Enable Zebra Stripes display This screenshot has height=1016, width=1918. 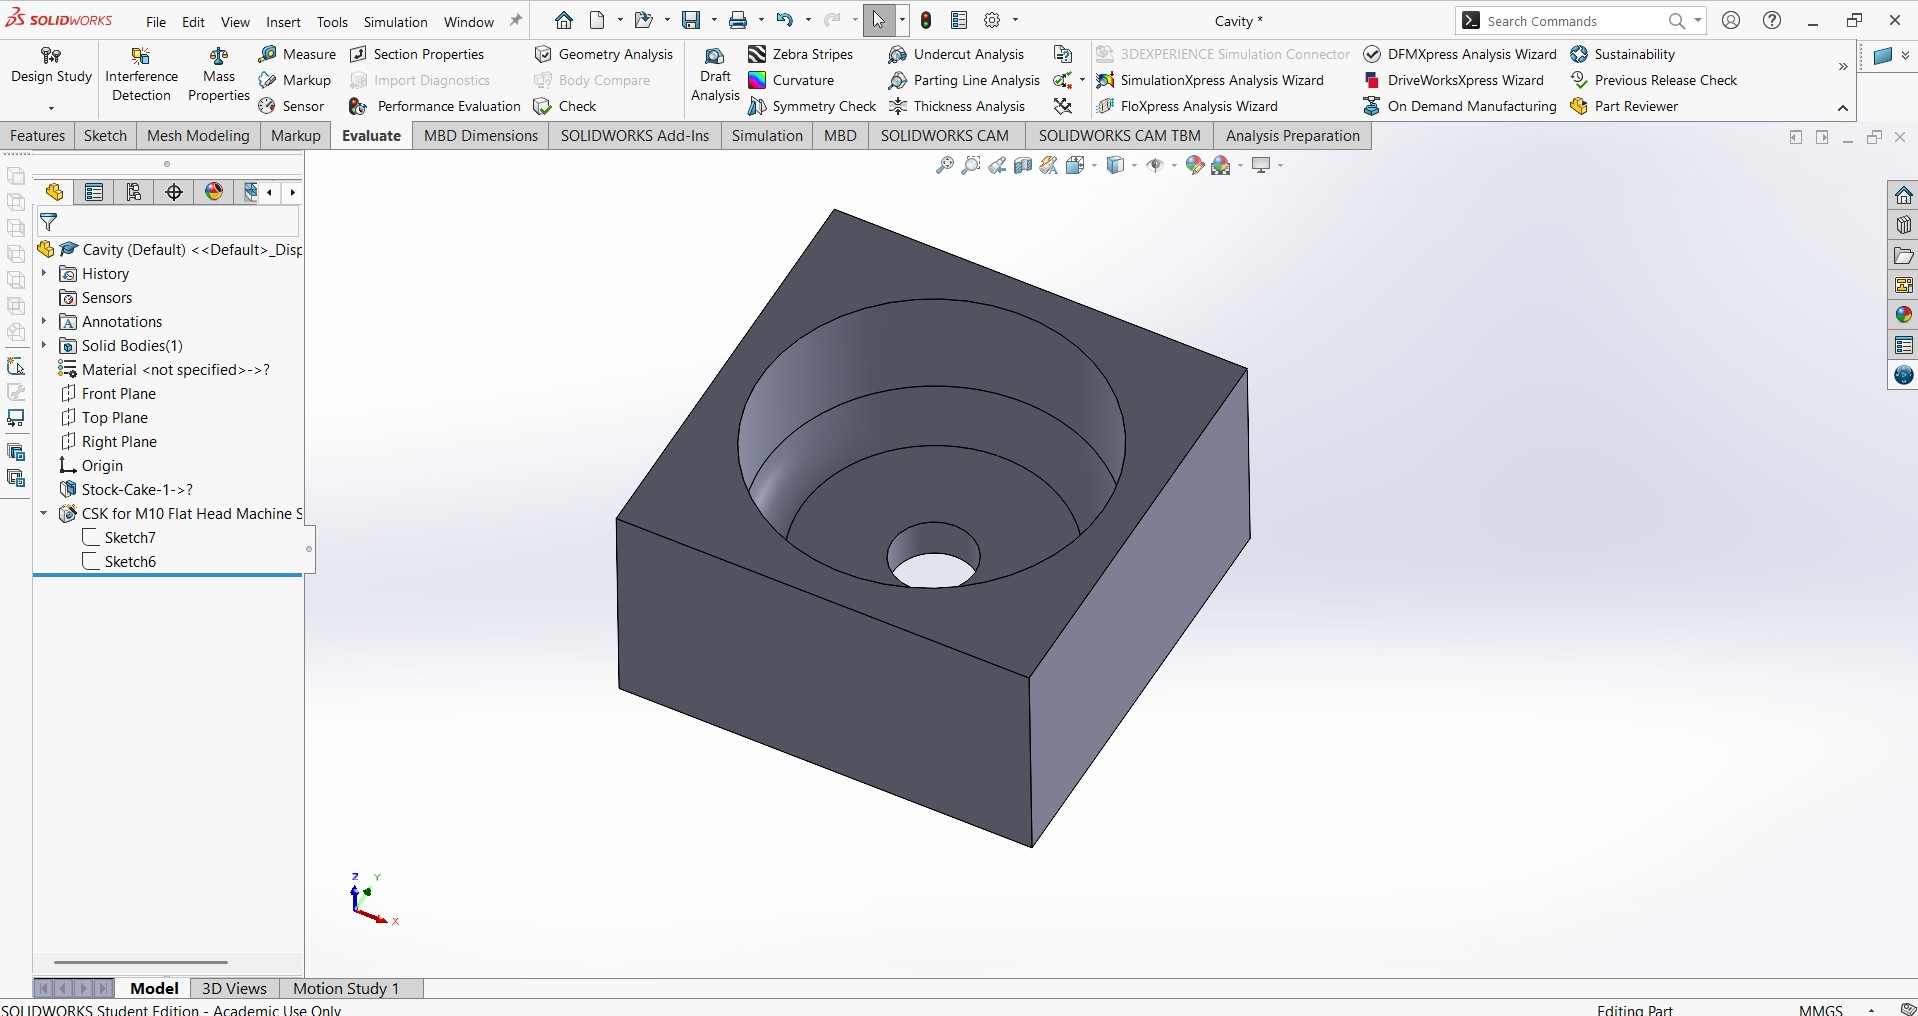click(800, 54)
